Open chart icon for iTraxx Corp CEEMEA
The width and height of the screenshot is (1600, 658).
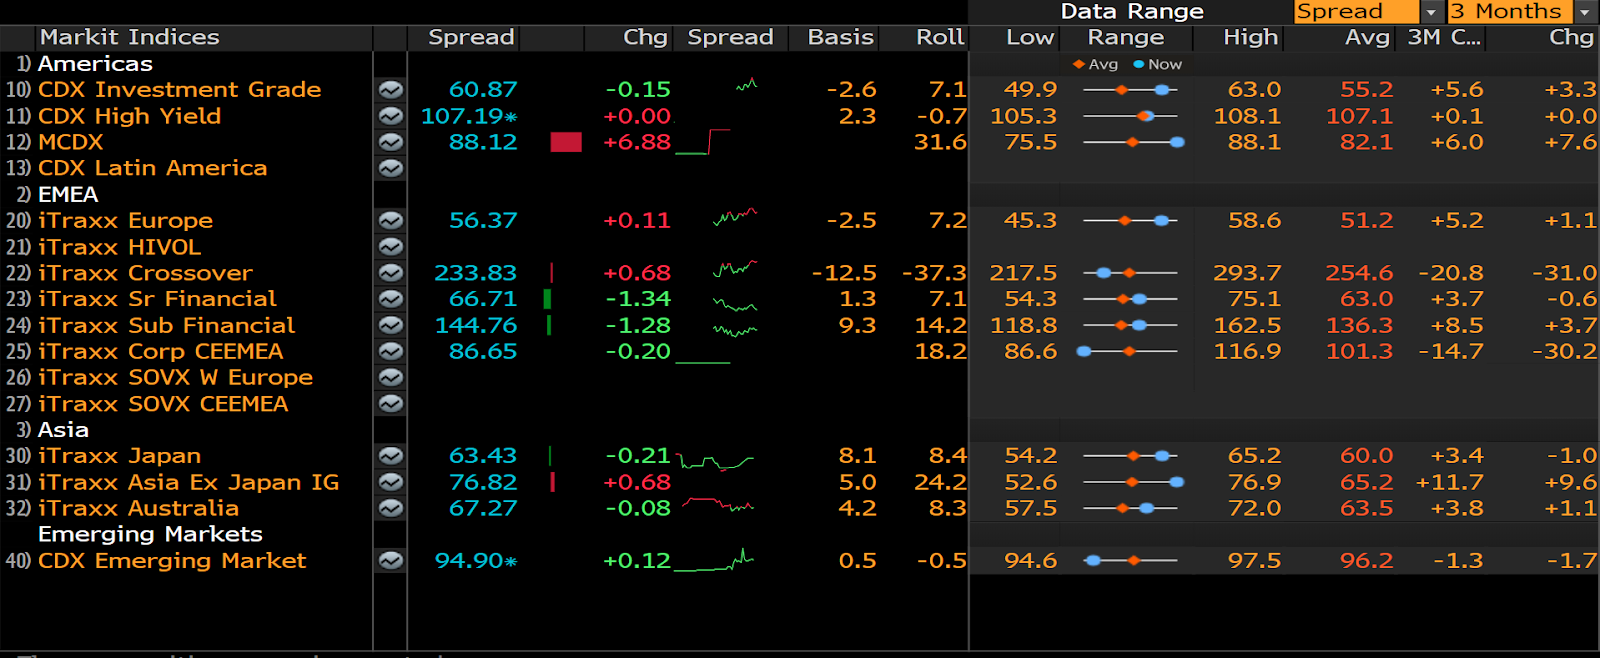click(391, 351)
